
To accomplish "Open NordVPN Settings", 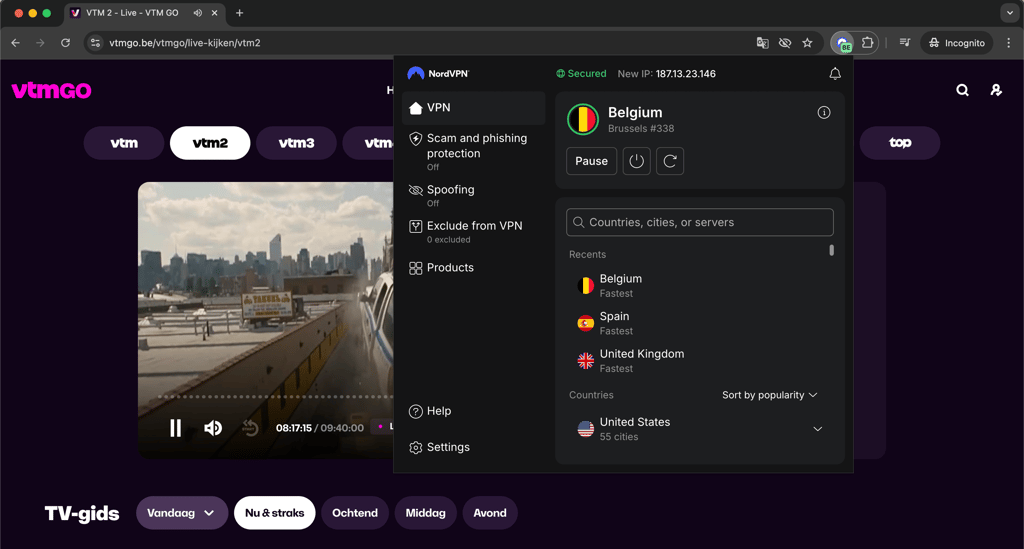I will tap(440, 447).
